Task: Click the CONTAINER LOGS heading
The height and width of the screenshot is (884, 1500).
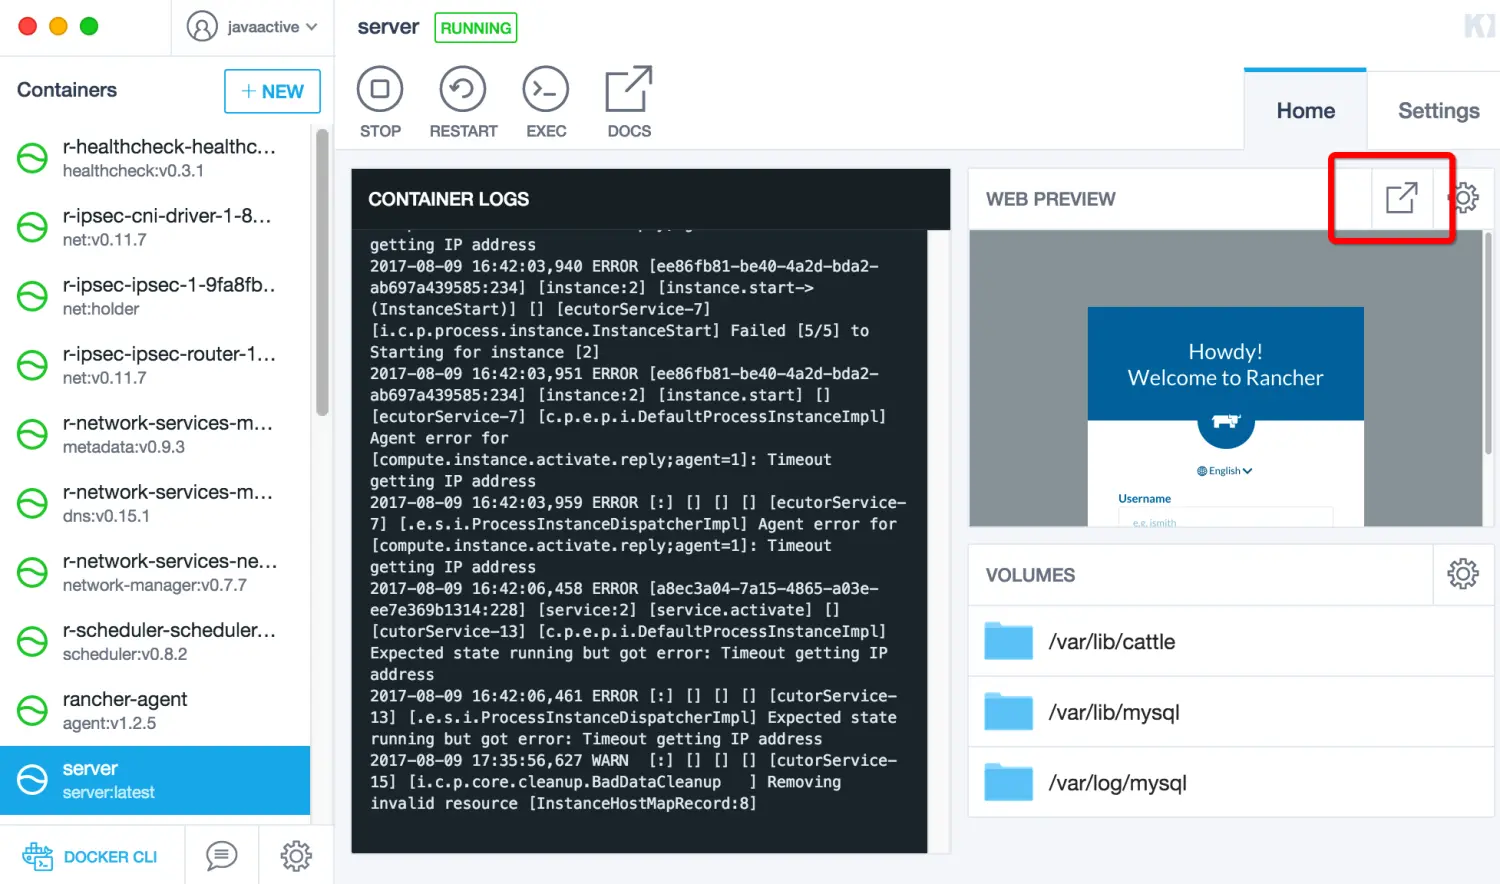Action: 448,199
